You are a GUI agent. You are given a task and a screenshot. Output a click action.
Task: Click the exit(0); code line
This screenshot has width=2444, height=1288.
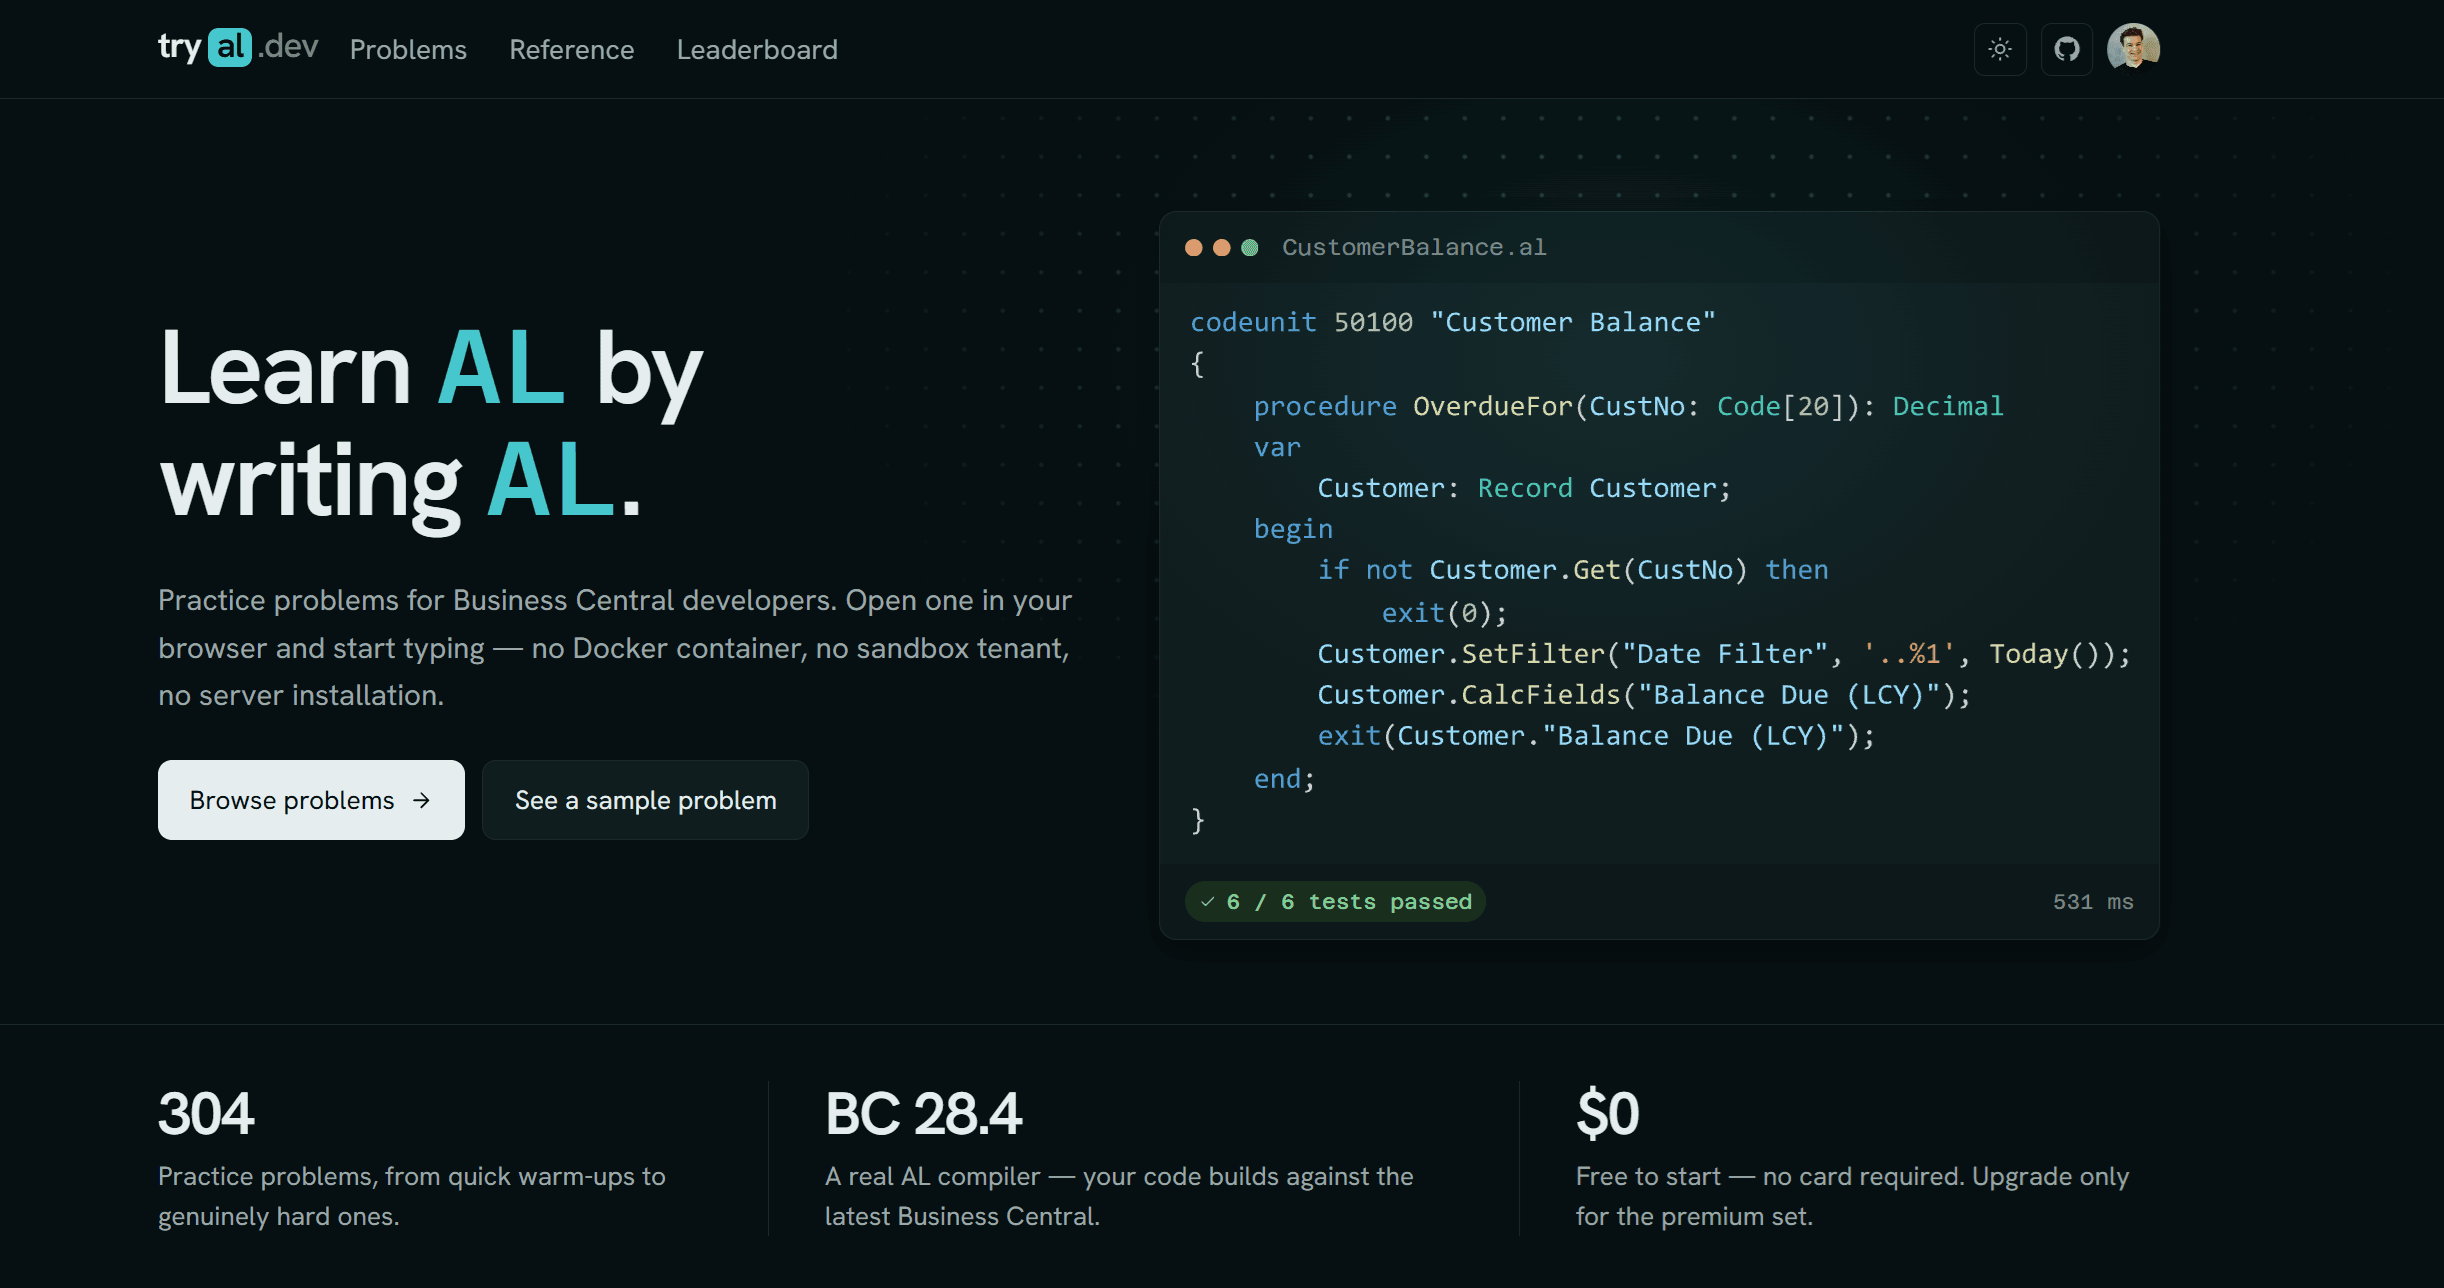click(x=1444, y=612)
